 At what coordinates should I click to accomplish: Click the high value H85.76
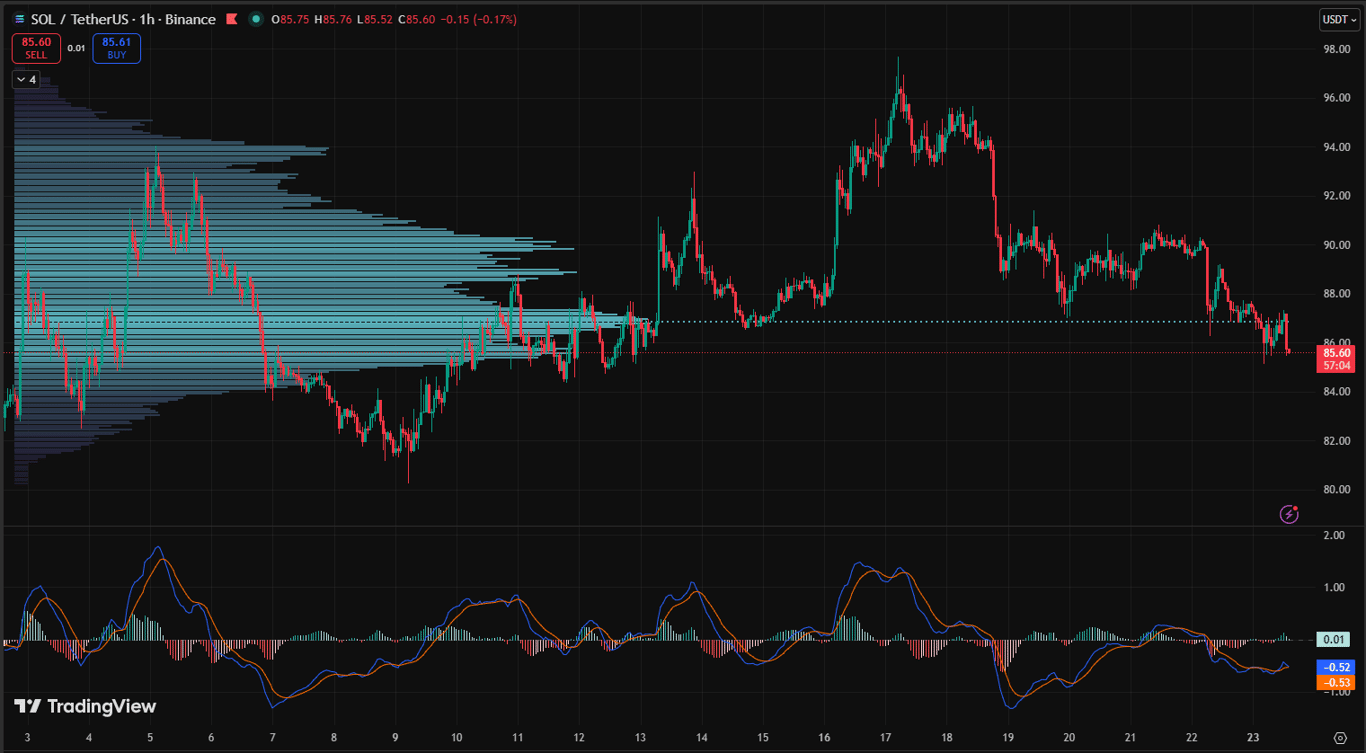tap(332, 19)
